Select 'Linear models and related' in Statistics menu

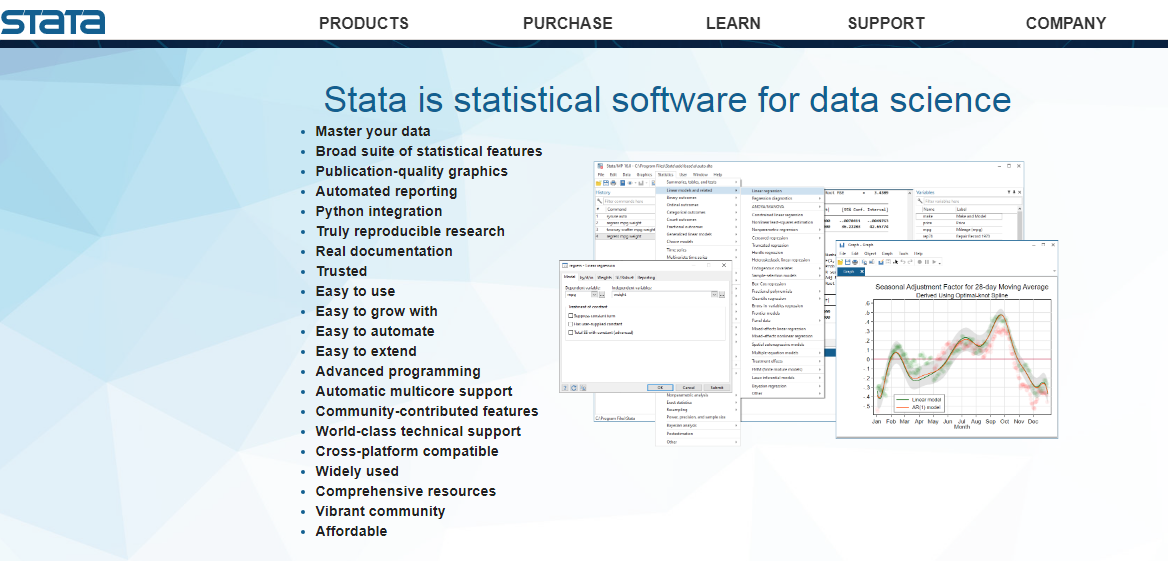coord(699,190)
